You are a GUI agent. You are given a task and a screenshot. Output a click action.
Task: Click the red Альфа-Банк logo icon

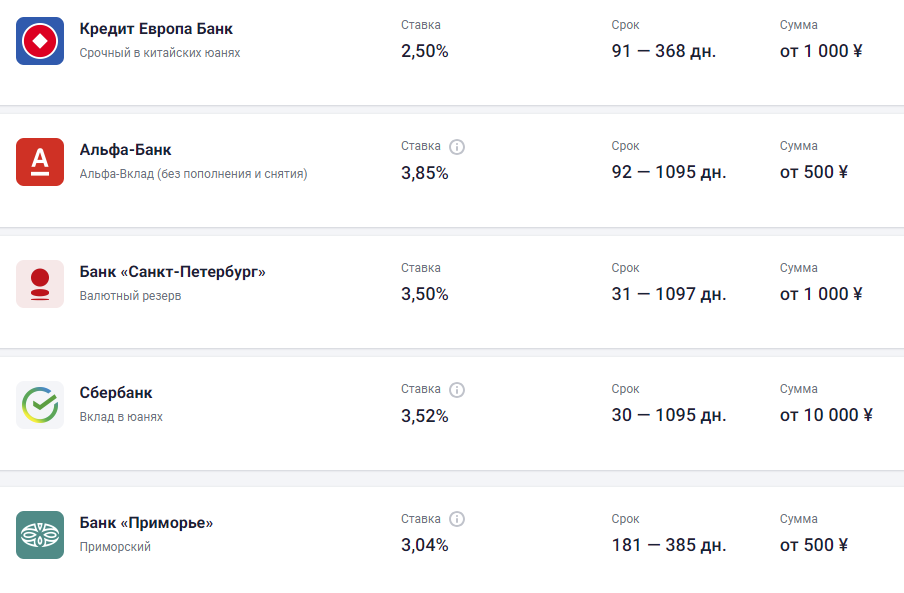(40, 162)
